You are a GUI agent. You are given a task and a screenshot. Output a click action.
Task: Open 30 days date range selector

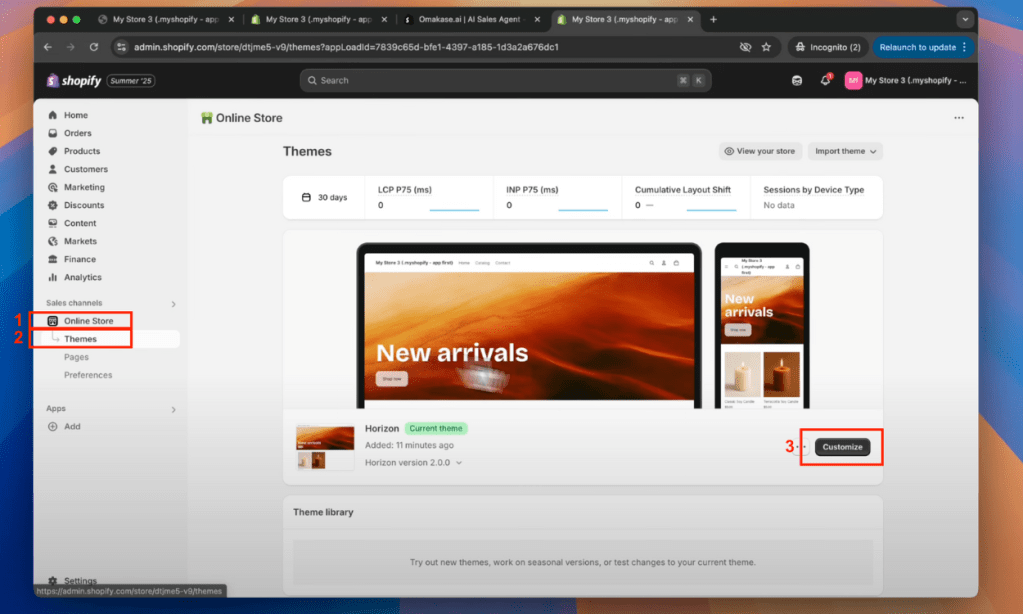[x=326, y=197]
